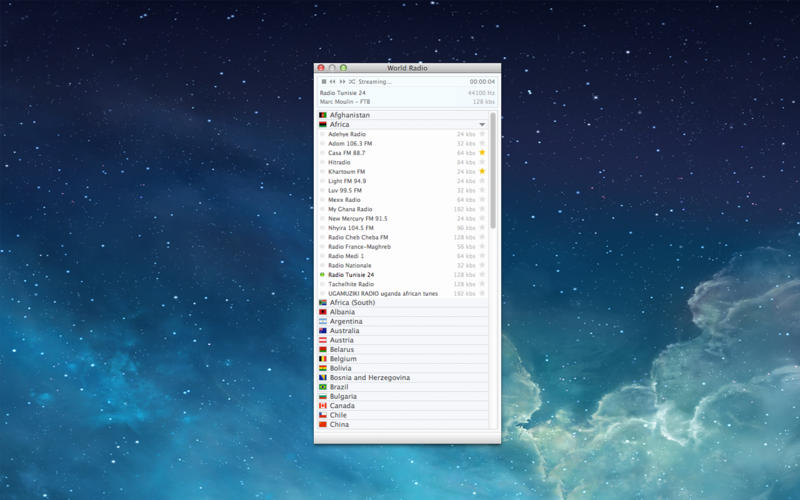Click the Canada flag icon
Screen dimensions: 800x500
[323, 406]
